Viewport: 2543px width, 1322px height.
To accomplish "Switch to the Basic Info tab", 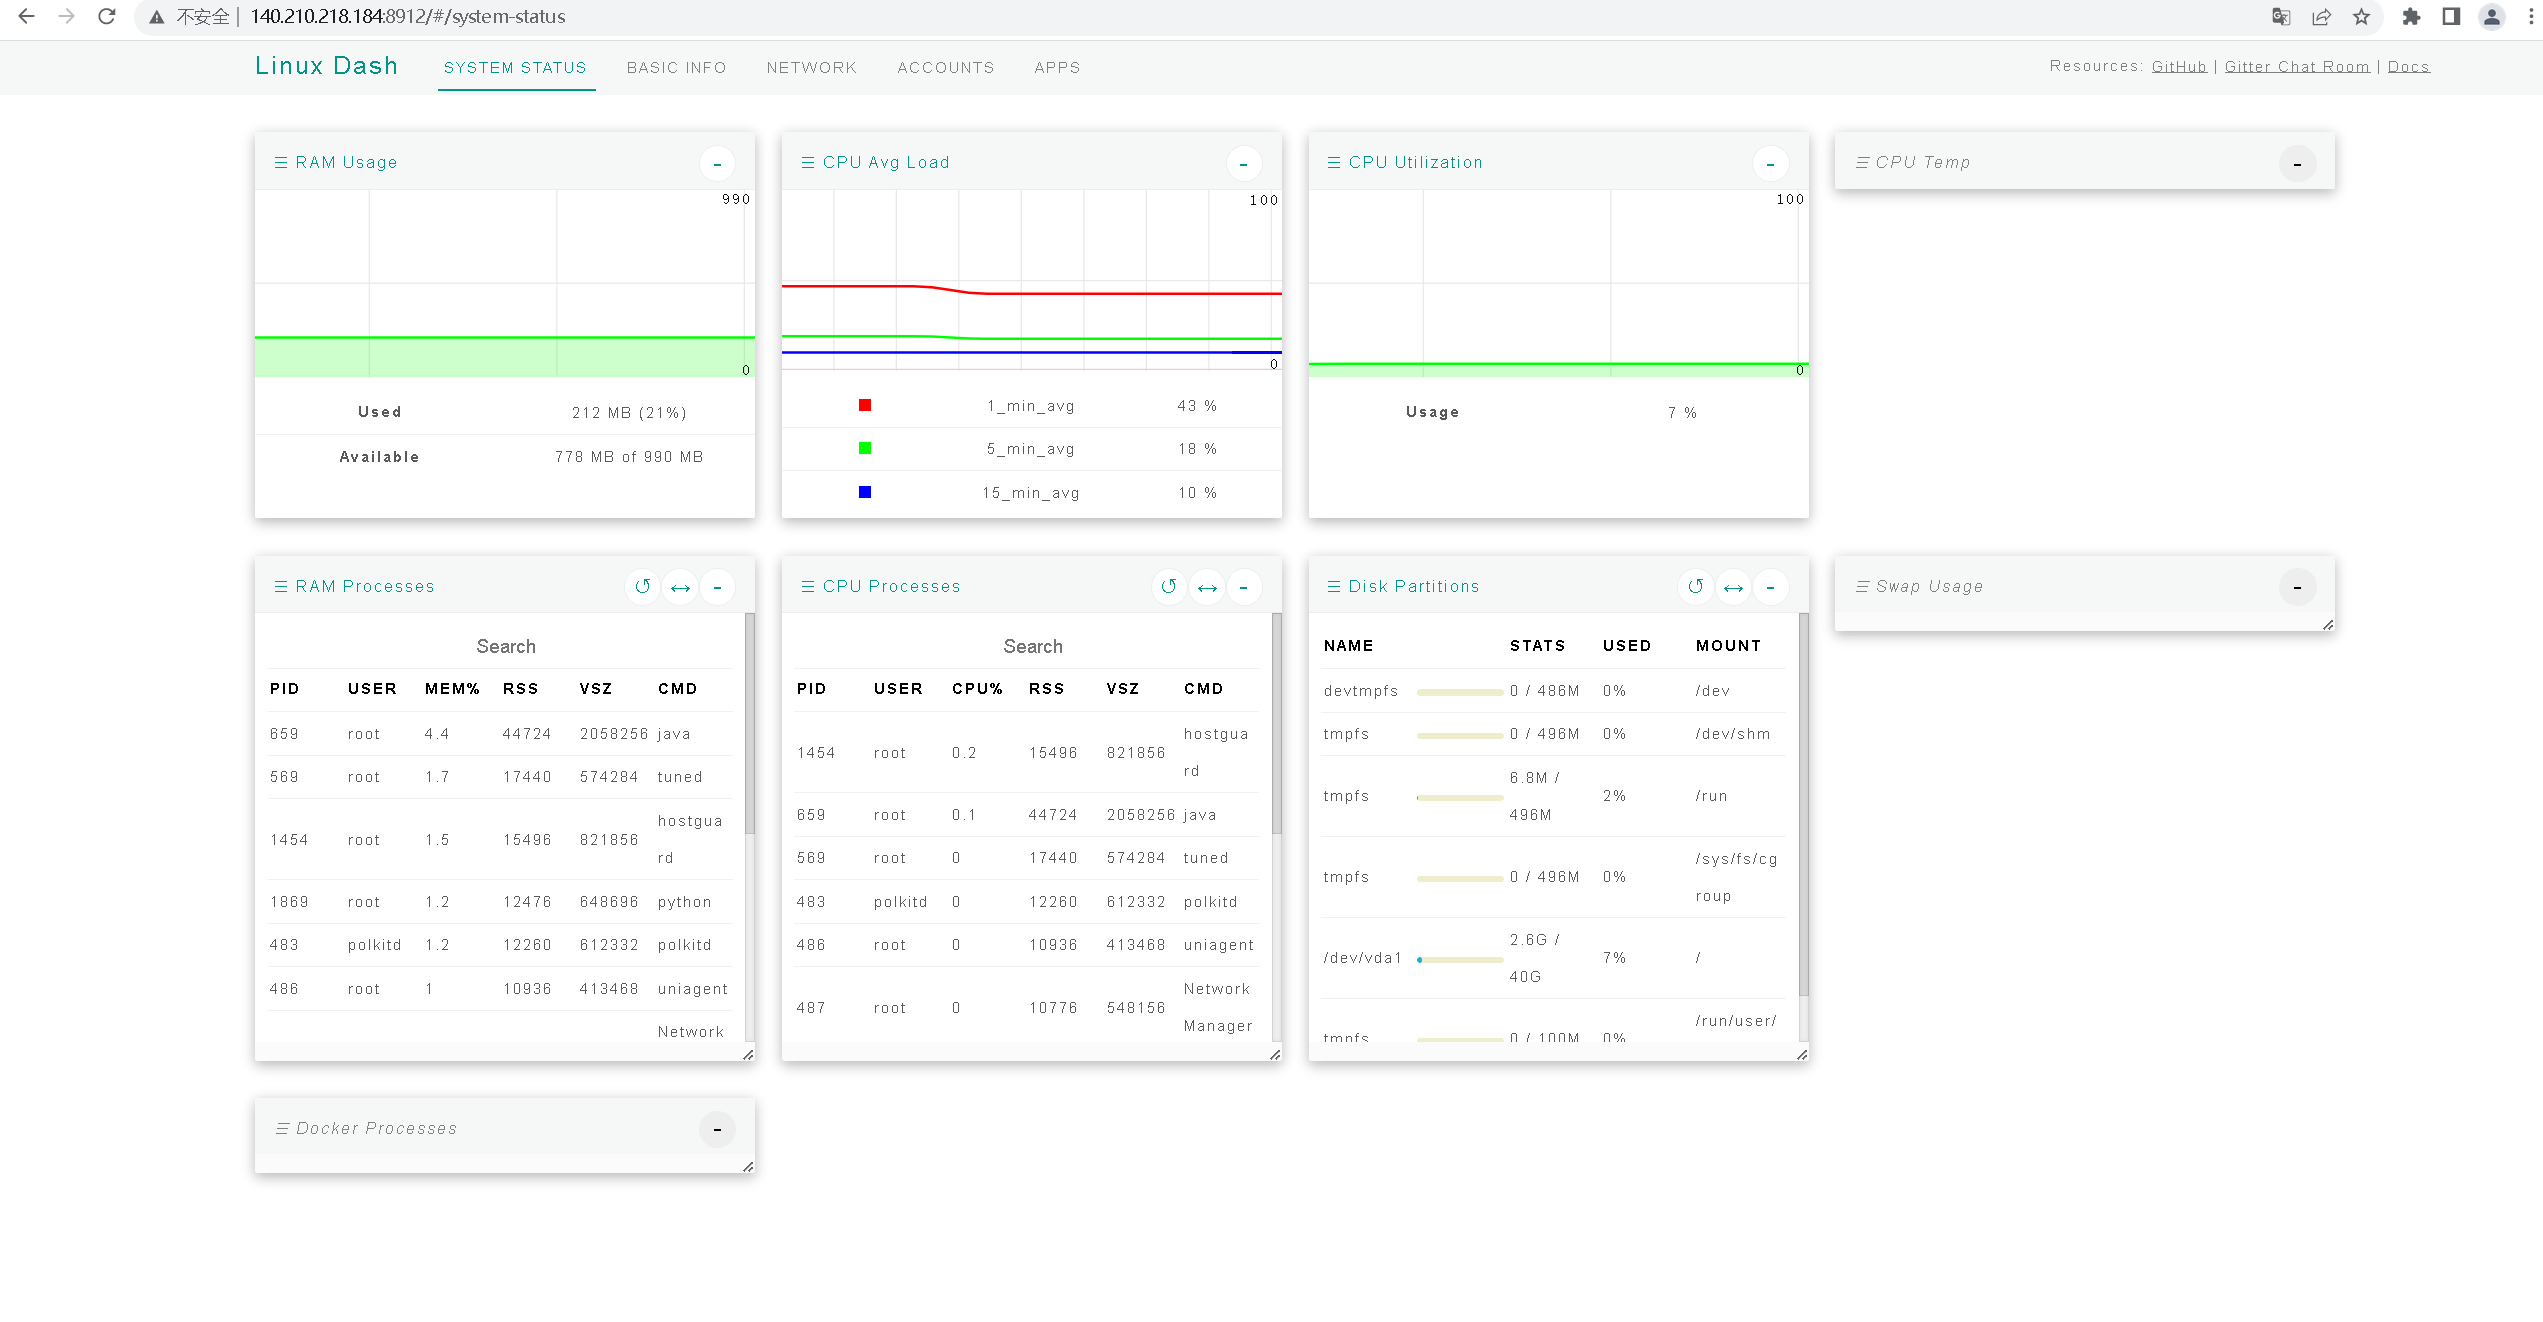I will 676,68.
